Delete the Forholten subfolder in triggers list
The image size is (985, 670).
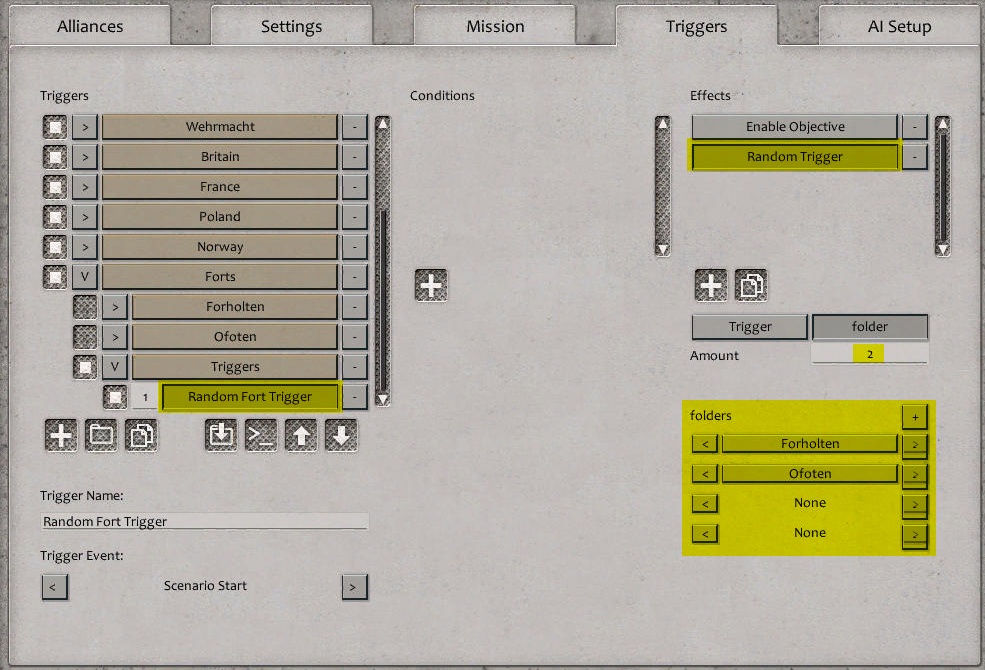click(355, 307)
